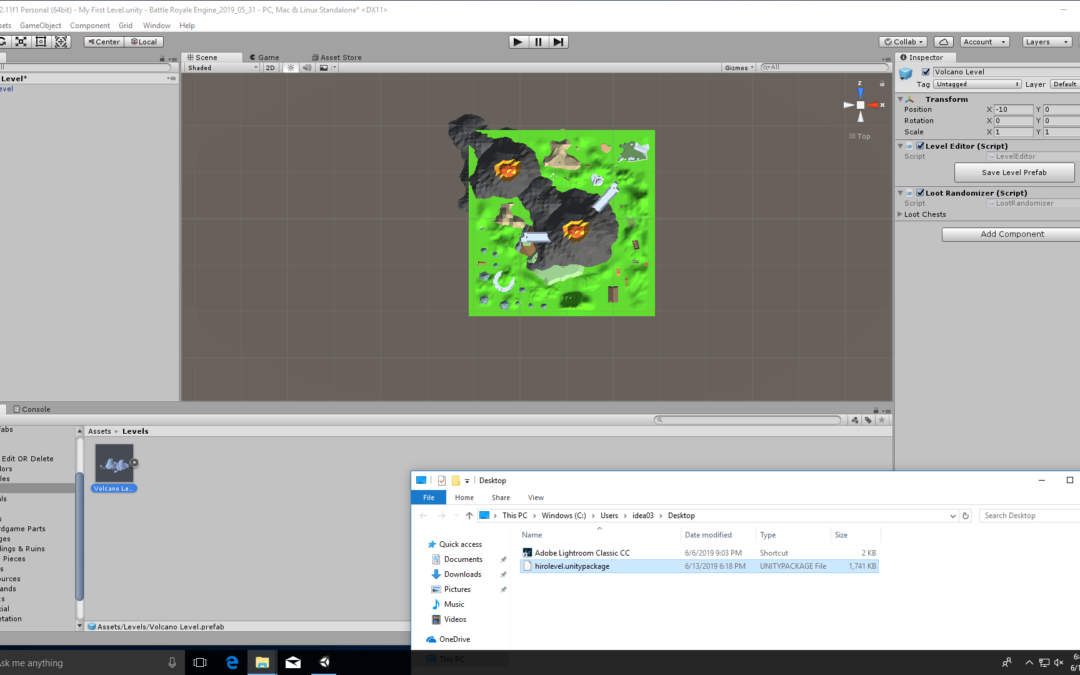Click favorites star icon in Project
The image size is (1080, 675).
click(x=882, y=419)
